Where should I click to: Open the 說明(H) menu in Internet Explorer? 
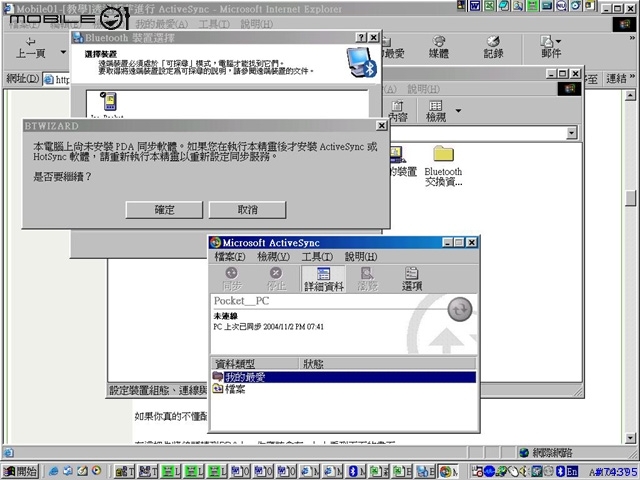click(x=257, y=24)
